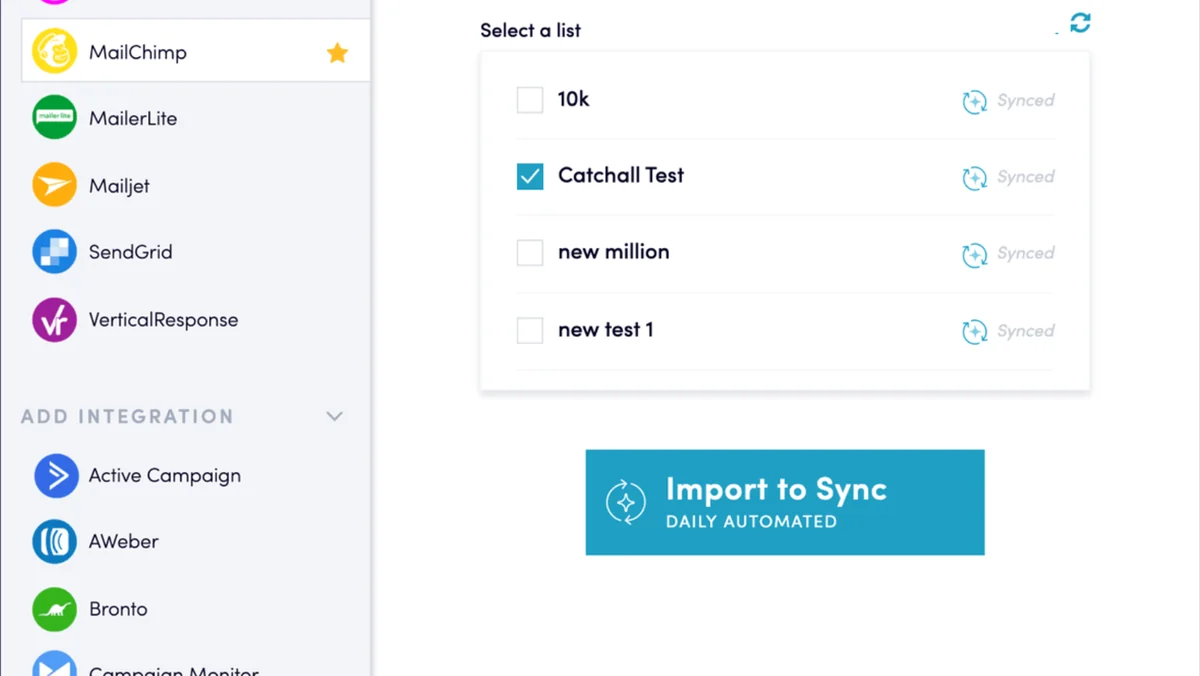Collapse the Add Integration section chevron
Screen dimensions: 1200x676
[x=335, y=416]
